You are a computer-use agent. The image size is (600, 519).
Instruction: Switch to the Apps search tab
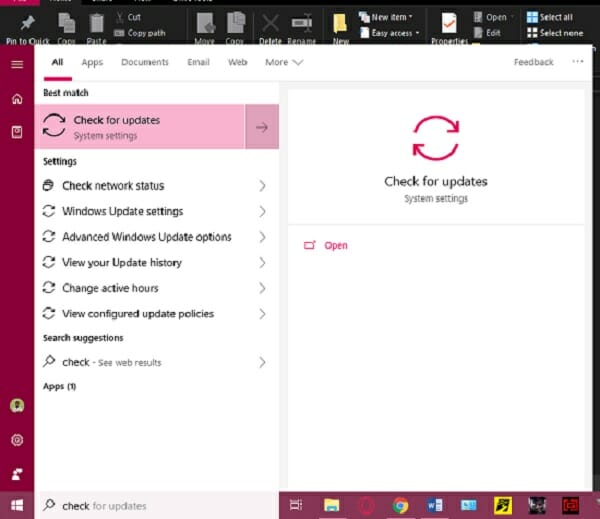[92, 62]
